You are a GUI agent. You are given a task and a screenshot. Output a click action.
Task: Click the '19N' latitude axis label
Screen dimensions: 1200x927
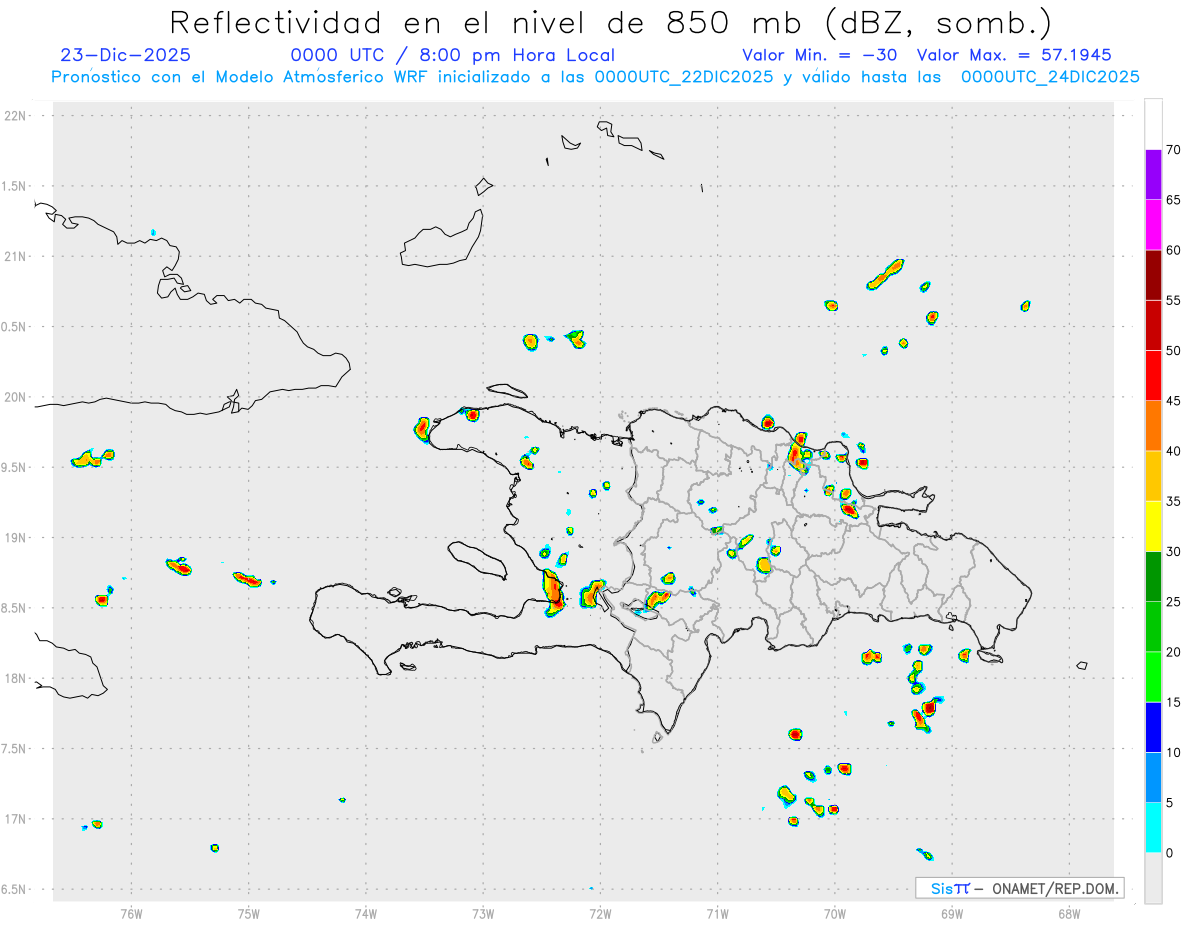point(17,537)
